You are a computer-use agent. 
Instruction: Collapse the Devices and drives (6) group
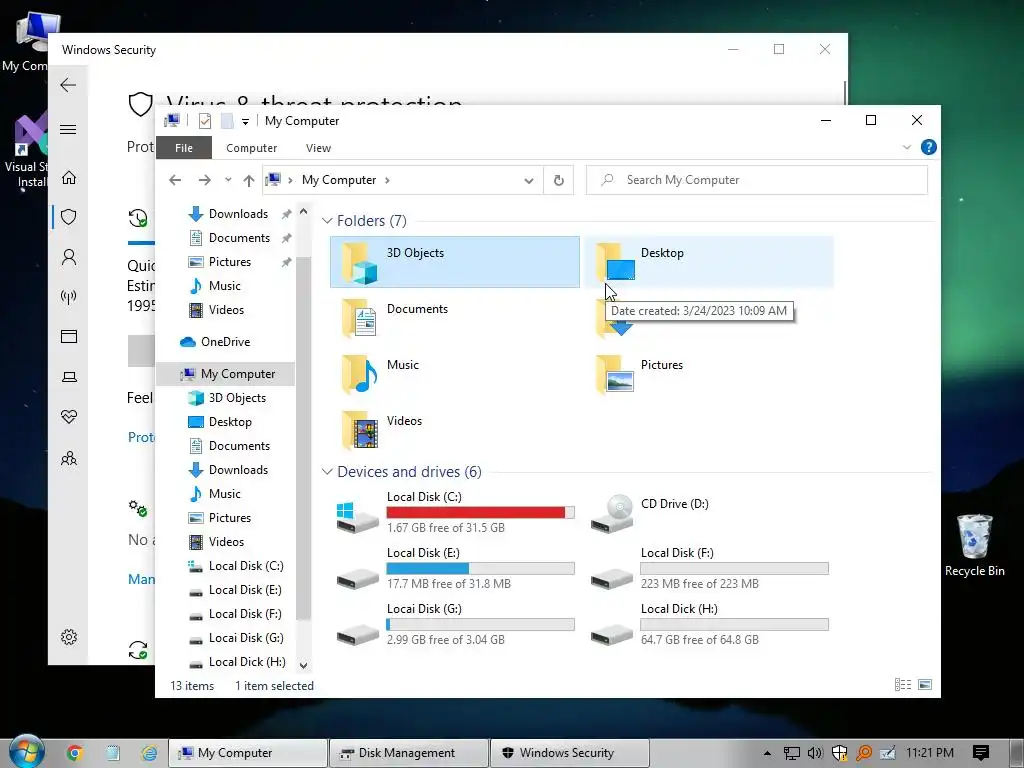click(x=327, y=472)
